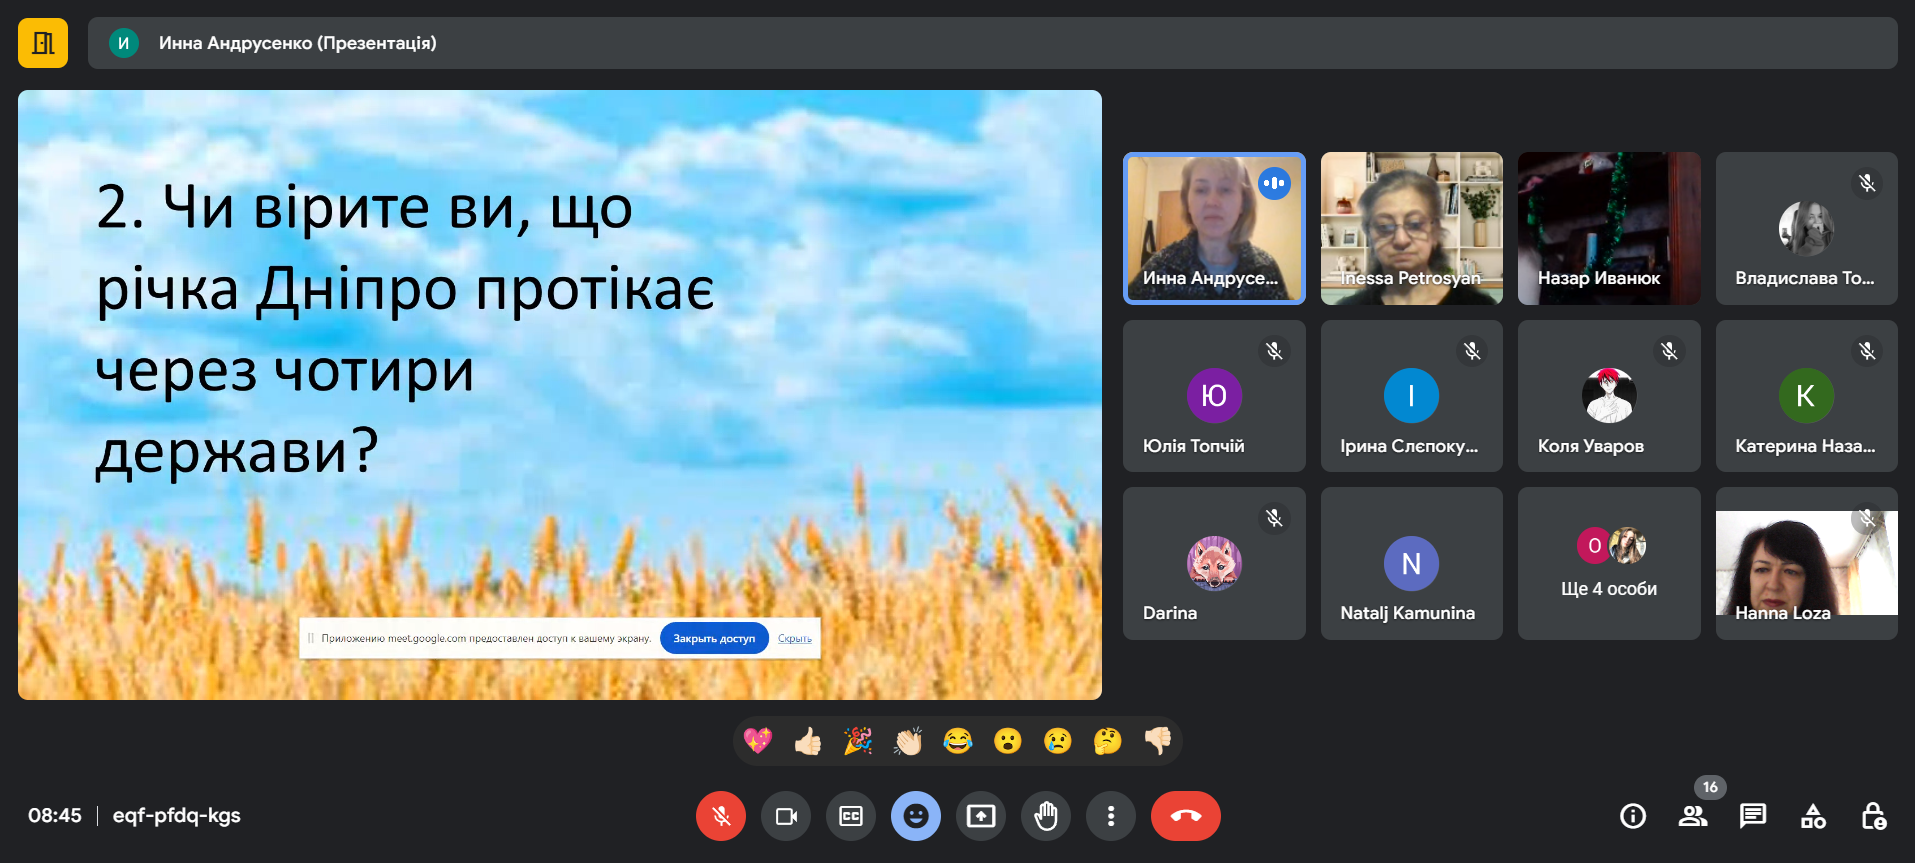This screenshot has width=1915, height=863.
Task: Click the yellow meeting room icon
Action: [43, 43]
